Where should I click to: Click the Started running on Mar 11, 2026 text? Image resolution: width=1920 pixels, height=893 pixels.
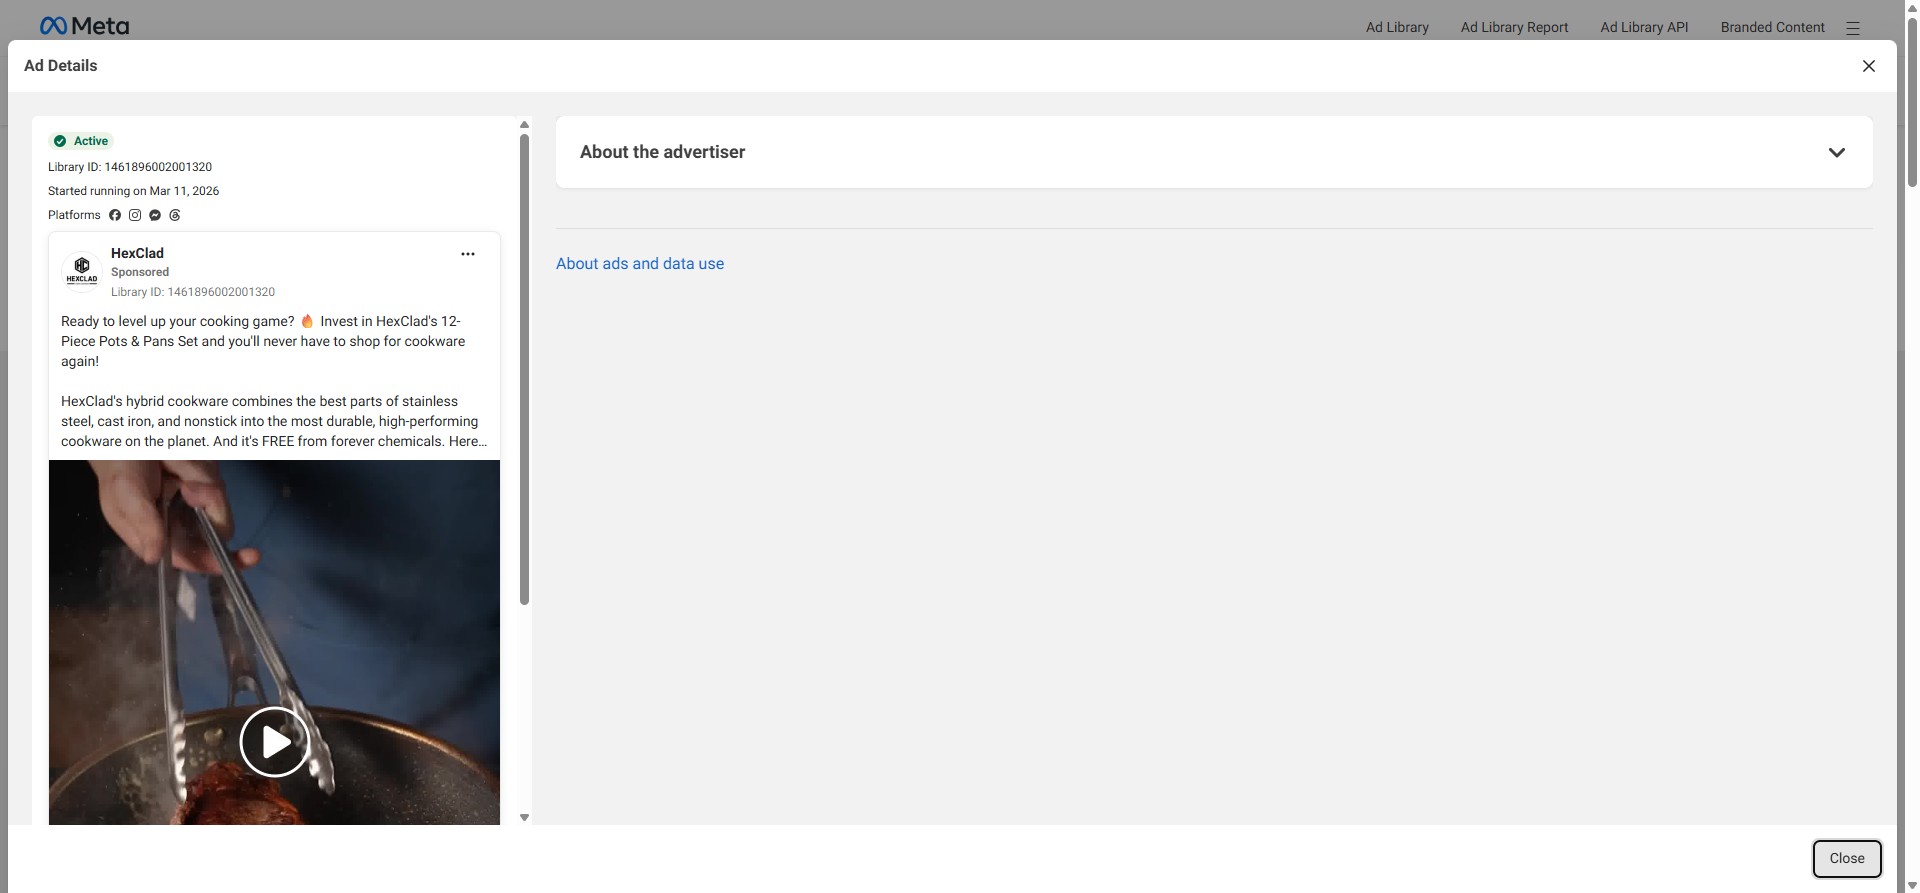click(x=133, y=191)
